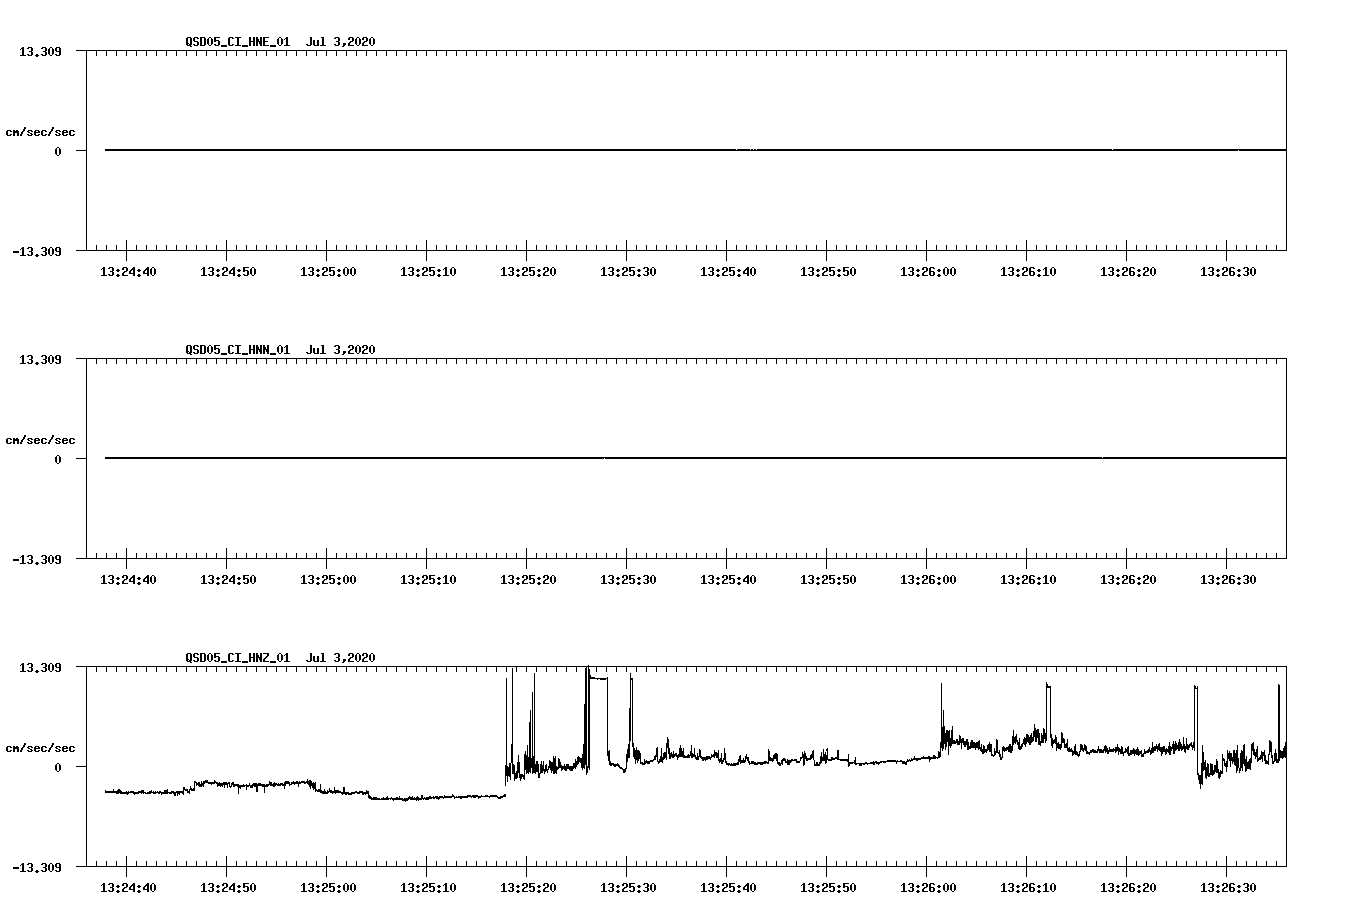Click the 13:26:20 time label under HNN plot
The height and width of the screenshot is (924, 1358).
click(x=1128, y=579)
